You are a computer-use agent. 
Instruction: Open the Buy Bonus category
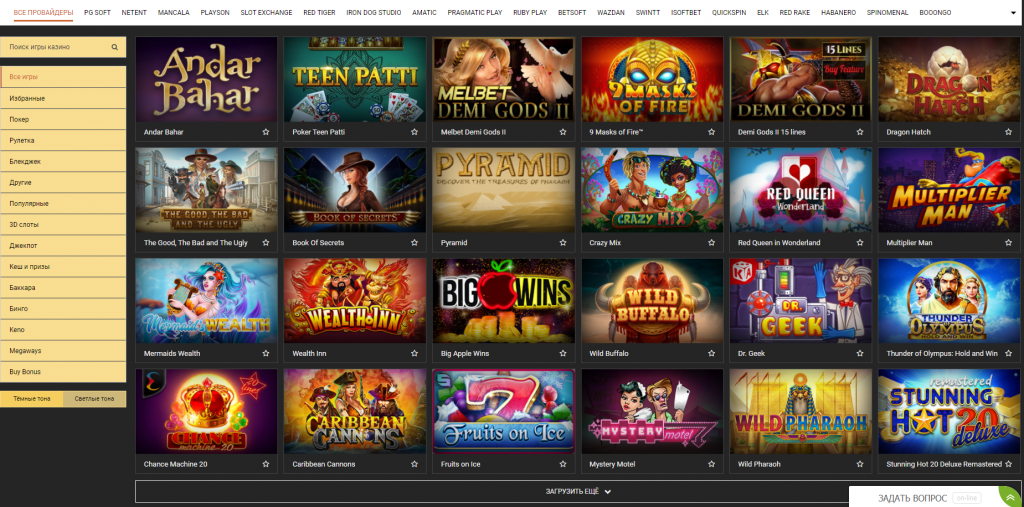[63, 372]
